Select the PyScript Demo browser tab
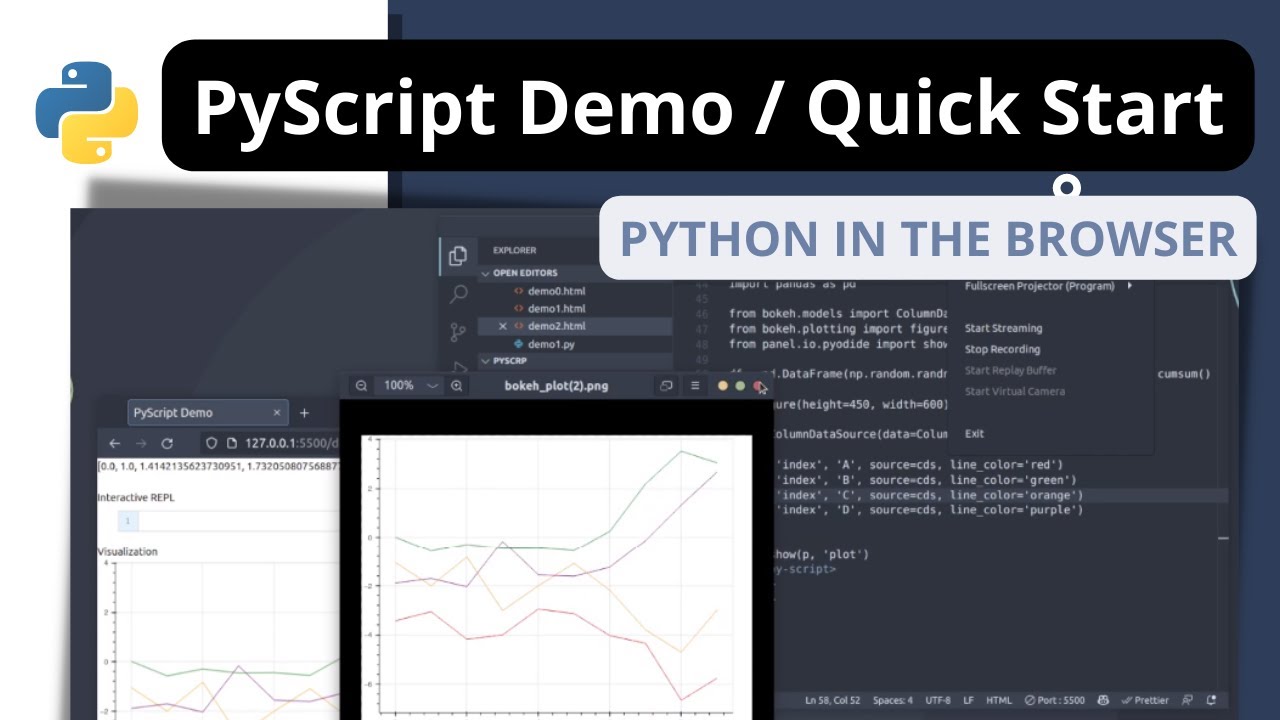Image resolution: width=1280 pixels, height=720 pixels. tap(207, 412)
